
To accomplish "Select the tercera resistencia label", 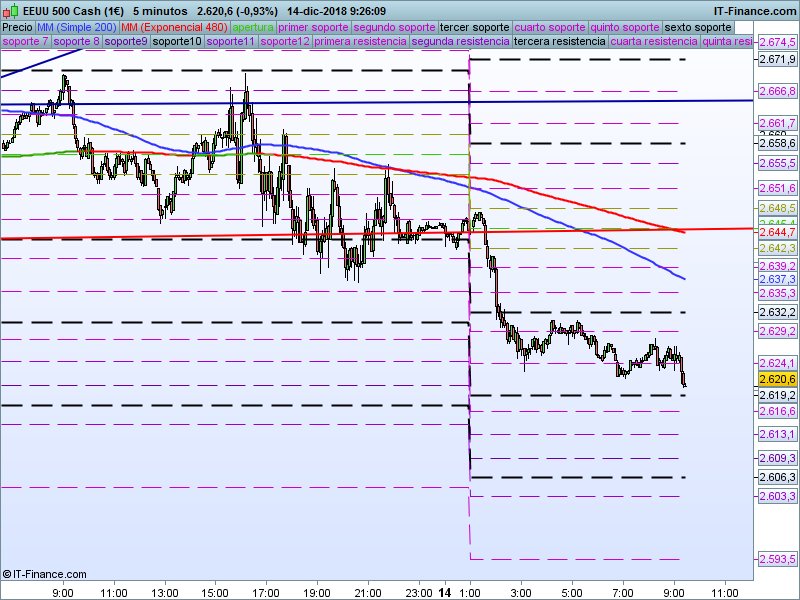I will [x=560, y=42].
